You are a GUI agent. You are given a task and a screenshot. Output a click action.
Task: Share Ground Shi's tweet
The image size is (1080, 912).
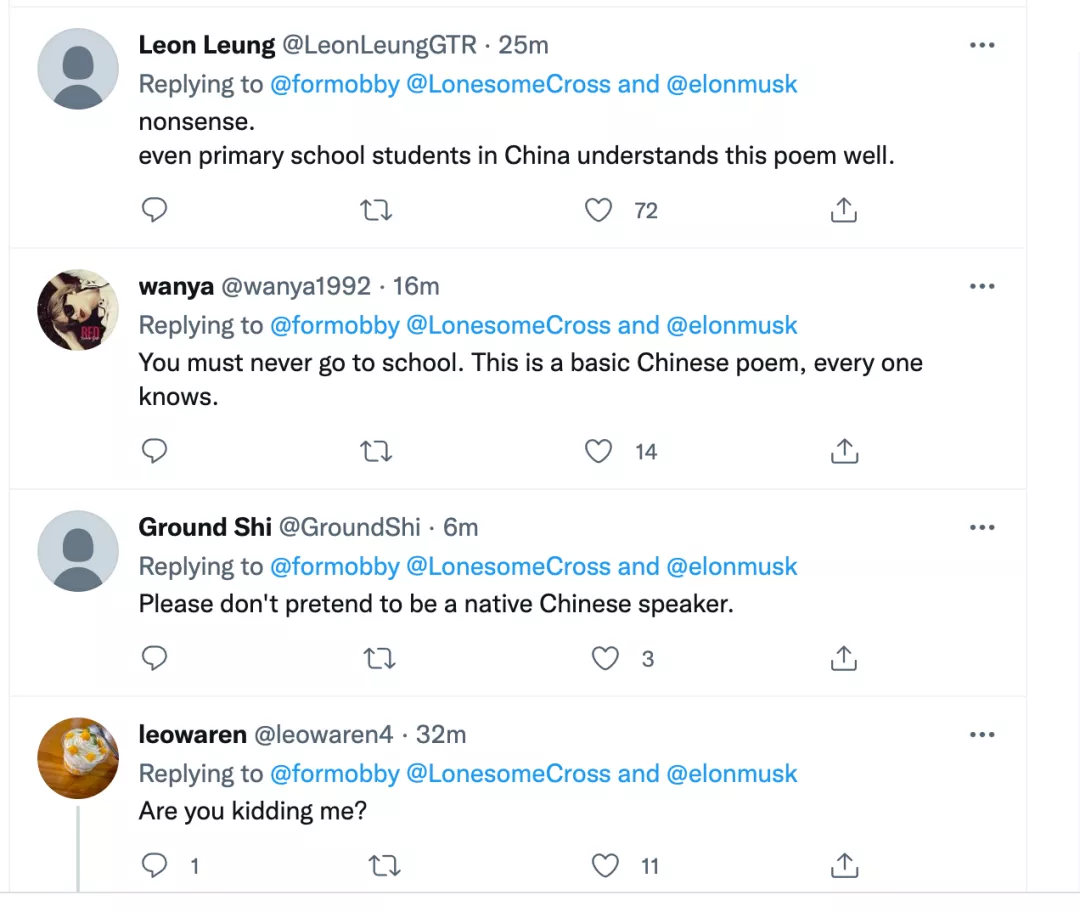(844, 658)
